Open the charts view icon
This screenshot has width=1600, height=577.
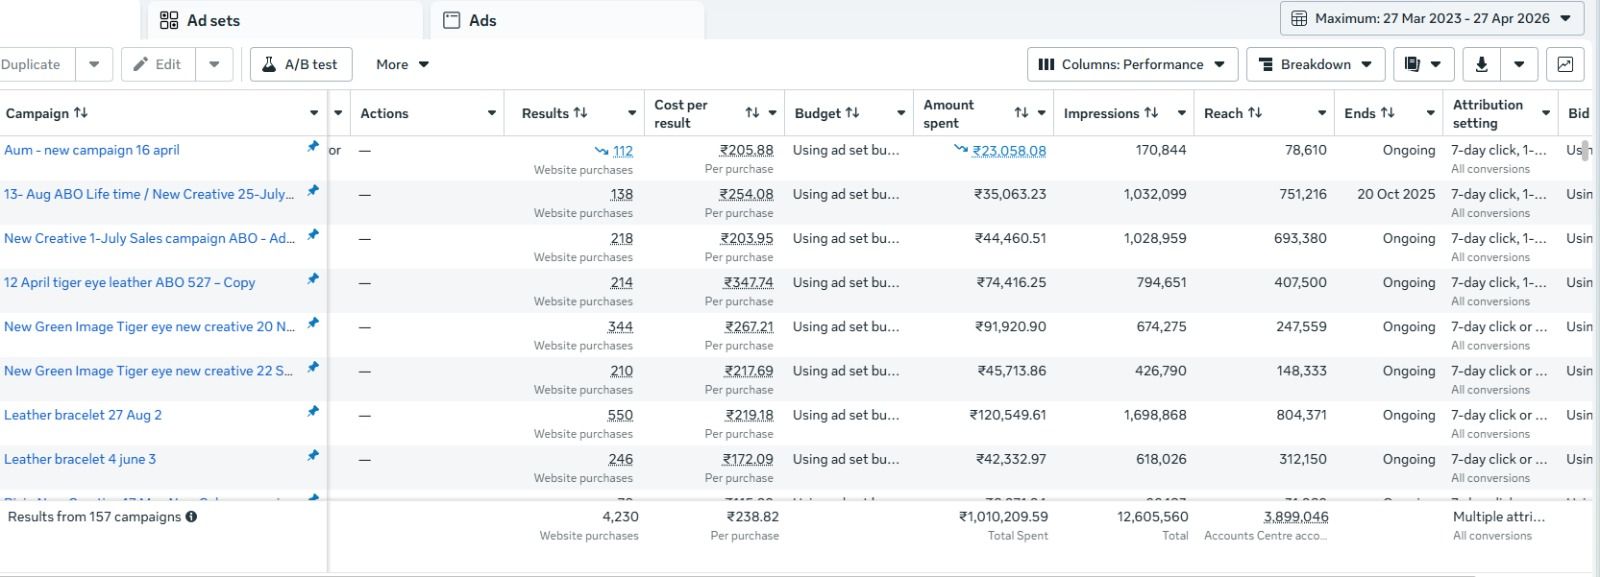click(x=1565, y=64)
